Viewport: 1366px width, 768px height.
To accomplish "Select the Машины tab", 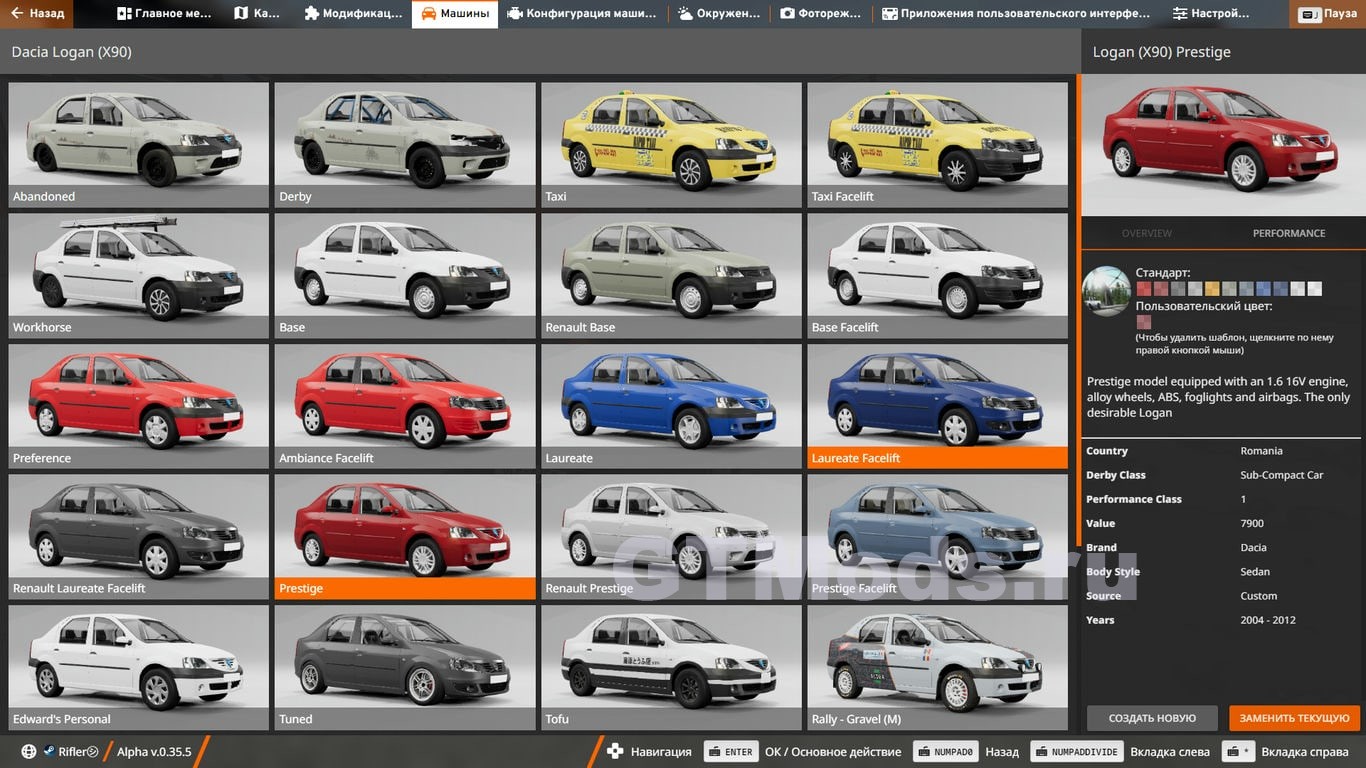I will [455, 14].
